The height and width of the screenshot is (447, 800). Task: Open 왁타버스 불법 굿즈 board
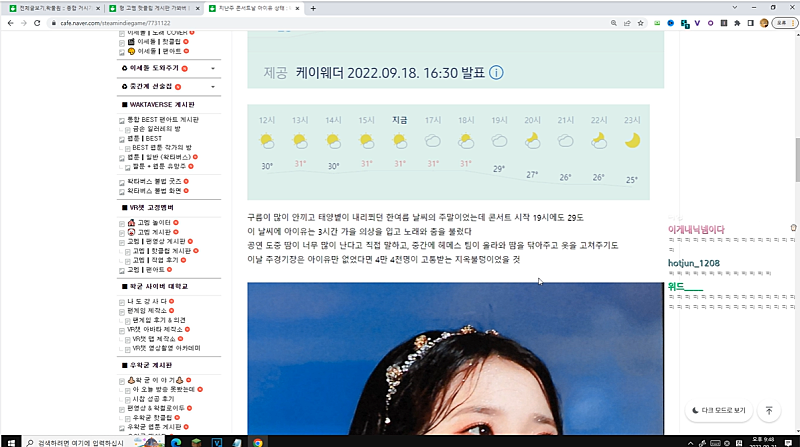coord(154,181)
